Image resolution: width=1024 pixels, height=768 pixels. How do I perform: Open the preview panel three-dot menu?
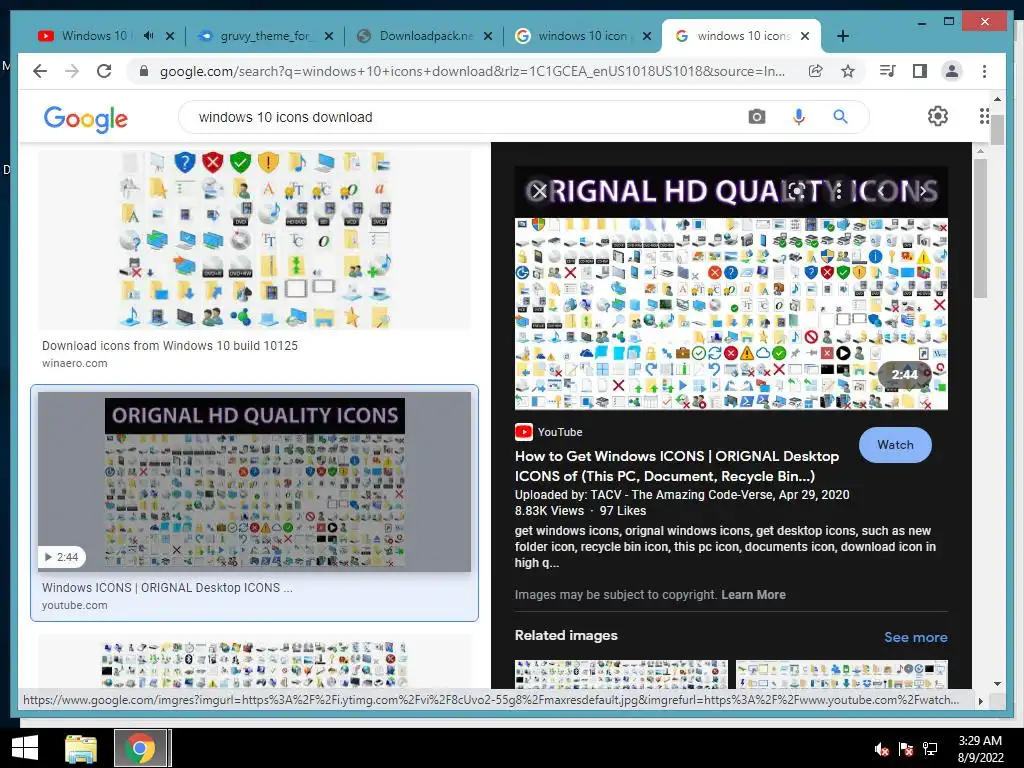click(x=839, y=191)
